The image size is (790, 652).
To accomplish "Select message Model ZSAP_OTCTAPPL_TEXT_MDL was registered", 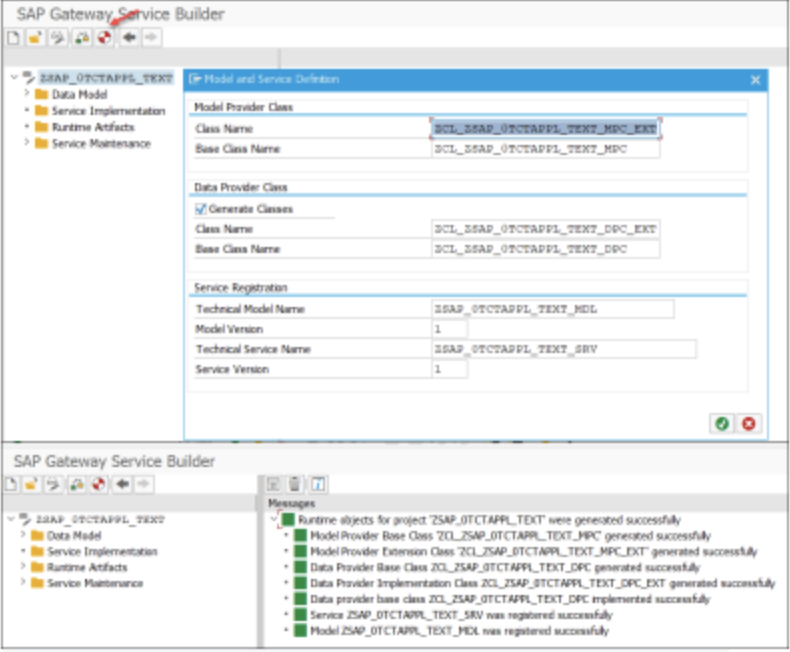I will coord(459,631).
